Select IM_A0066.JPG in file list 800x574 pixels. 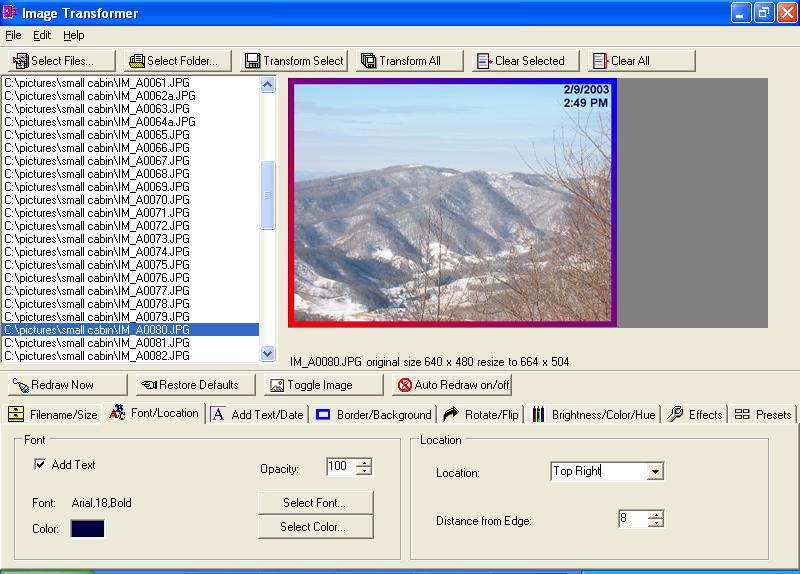(x=131, y=148)
